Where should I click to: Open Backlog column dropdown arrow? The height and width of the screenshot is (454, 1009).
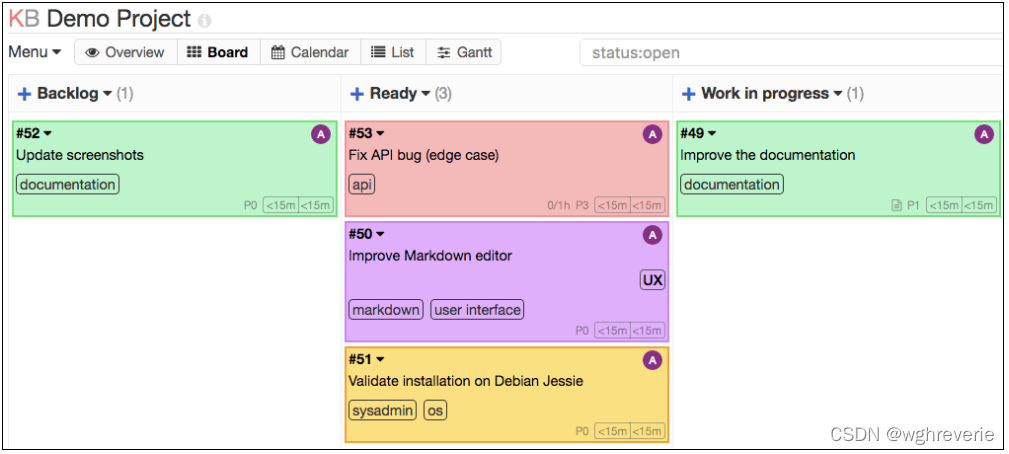107,94
